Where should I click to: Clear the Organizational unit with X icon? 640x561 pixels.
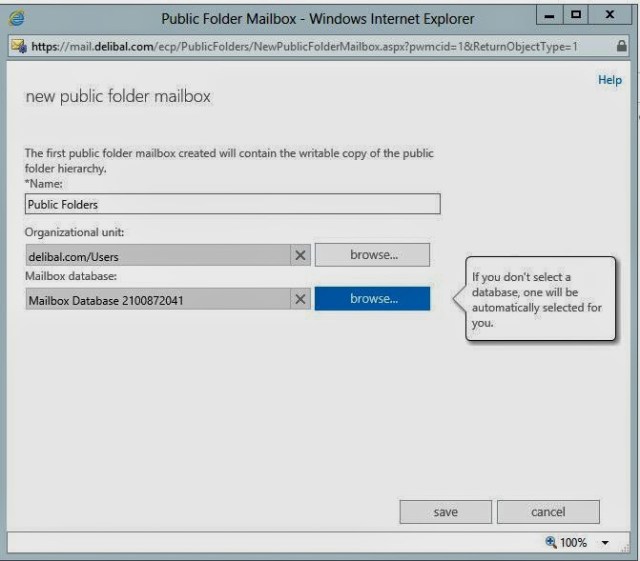point(301,255)
